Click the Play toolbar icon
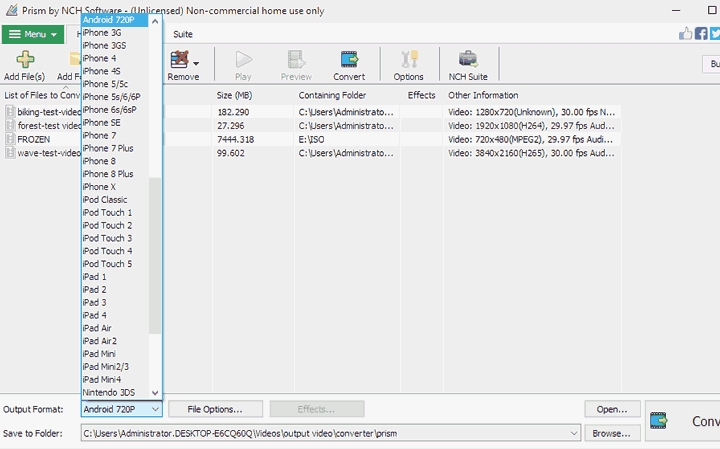Screen dimensions: 720x449 (243, 59)
